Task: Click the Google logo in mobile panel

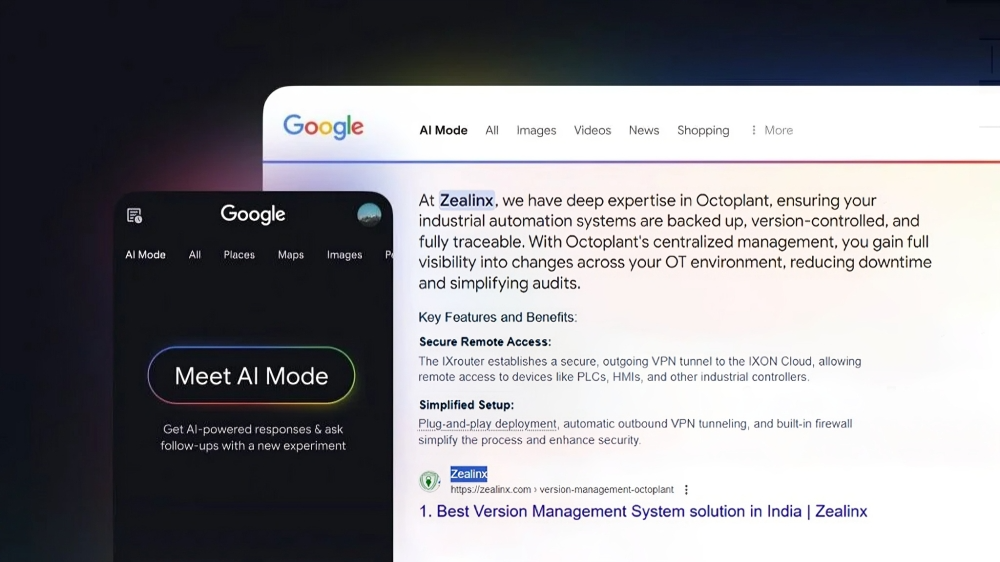Action: [x=253, y=214]
